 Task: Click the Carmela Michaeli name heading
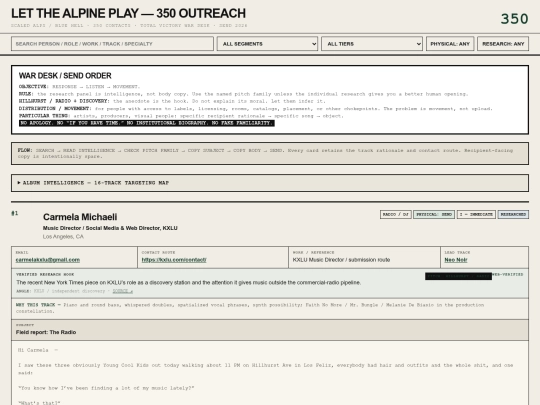(x=80, y=217)
